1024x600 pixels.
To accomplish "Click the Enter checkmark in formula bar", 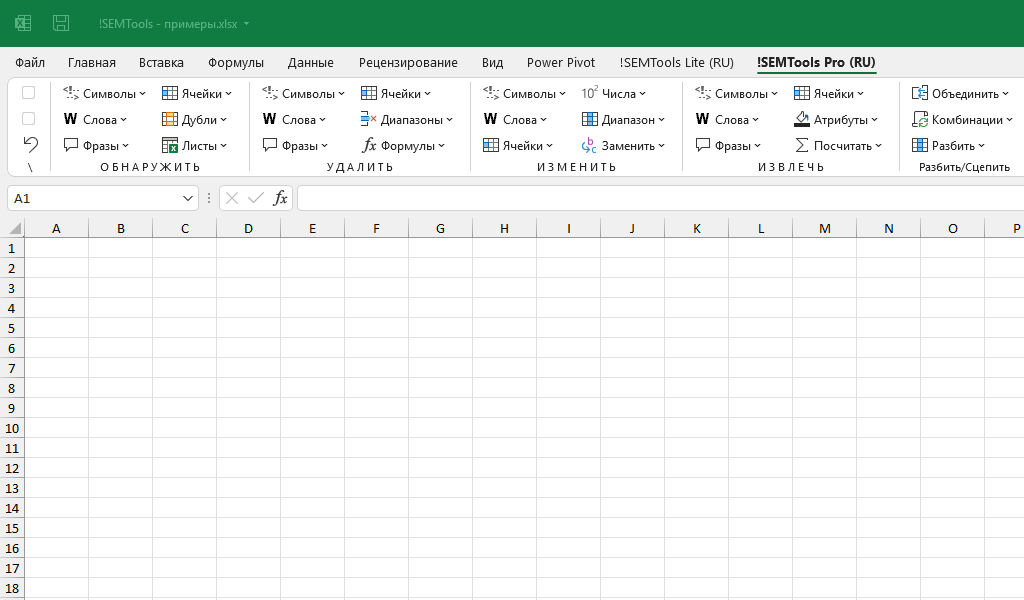I will (x=256, y=198).
